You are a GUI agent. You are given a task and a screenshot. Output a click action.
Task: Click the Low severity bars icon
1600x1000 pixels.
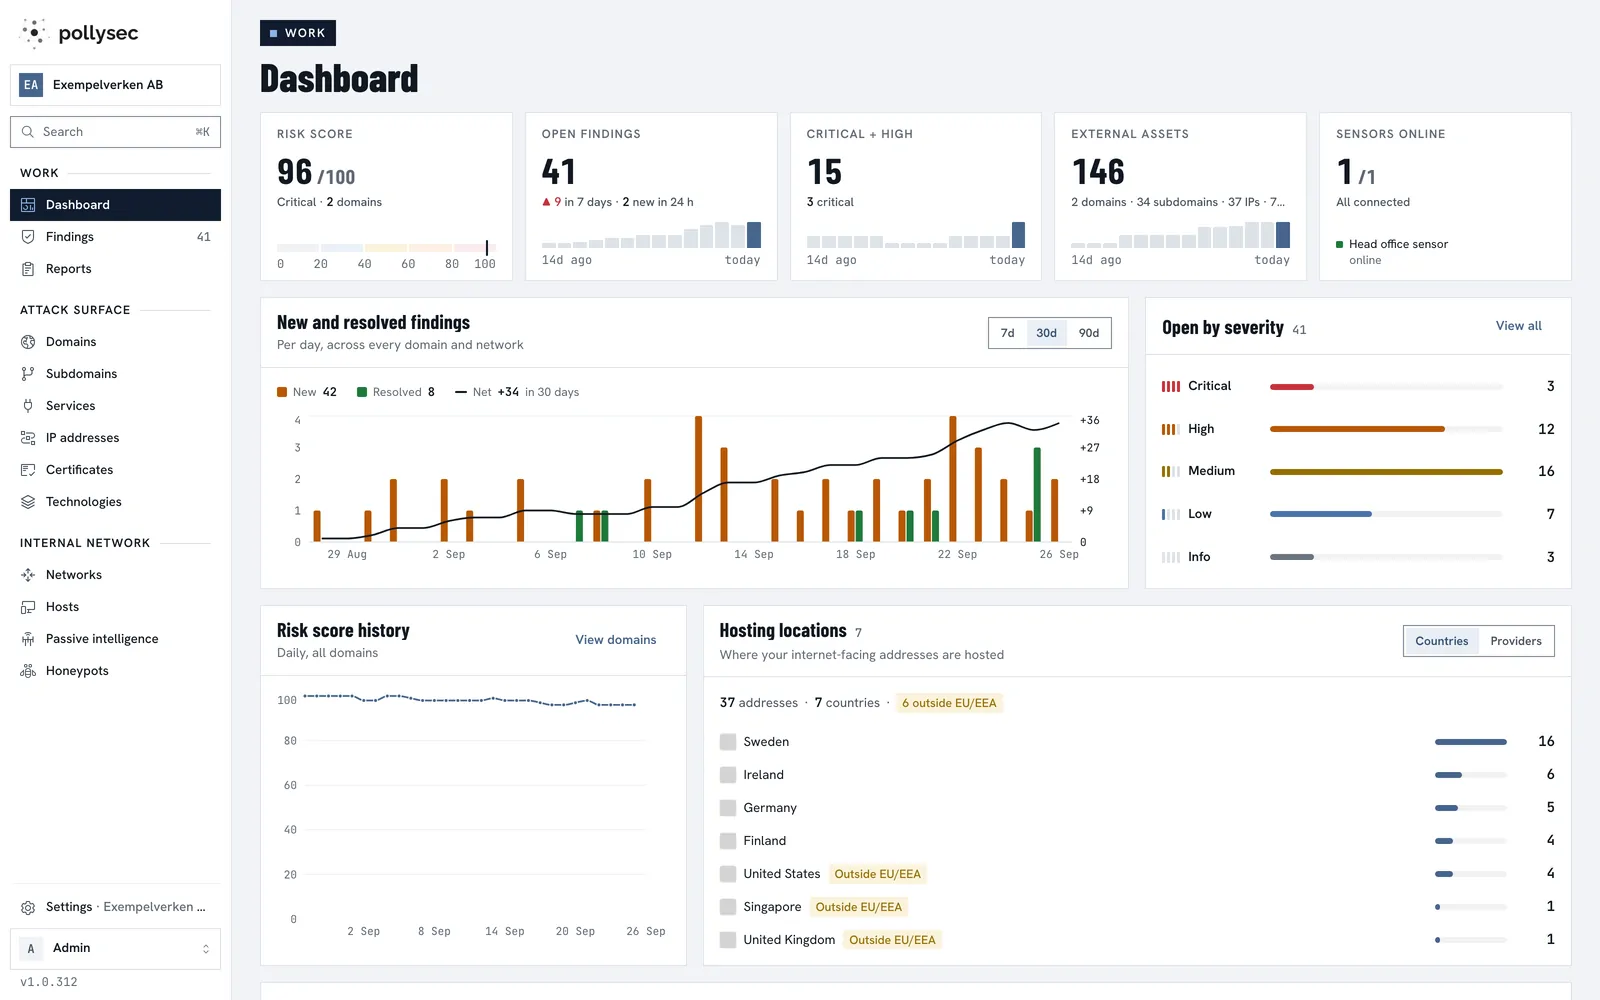point(1171,514)
